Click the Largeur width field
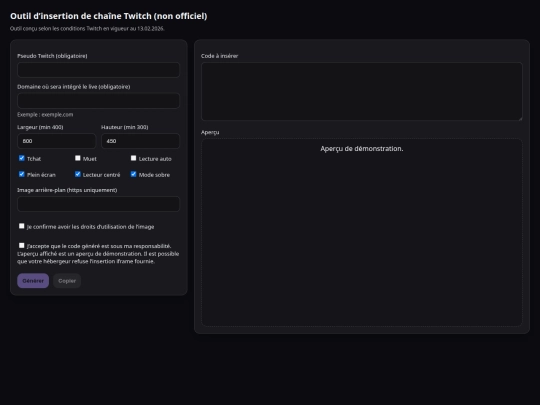 click(56, 141)
